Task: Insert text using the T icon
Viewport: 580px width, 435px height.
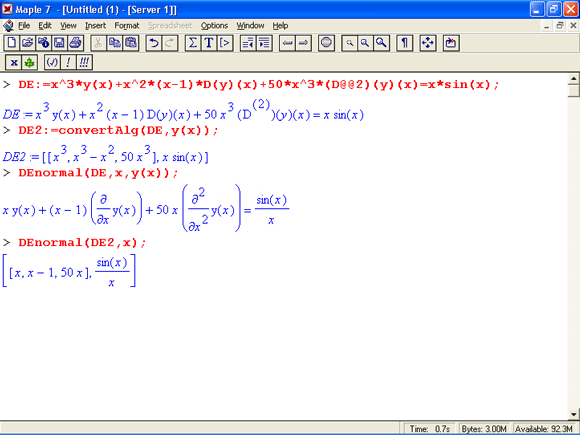Action: 209,43
